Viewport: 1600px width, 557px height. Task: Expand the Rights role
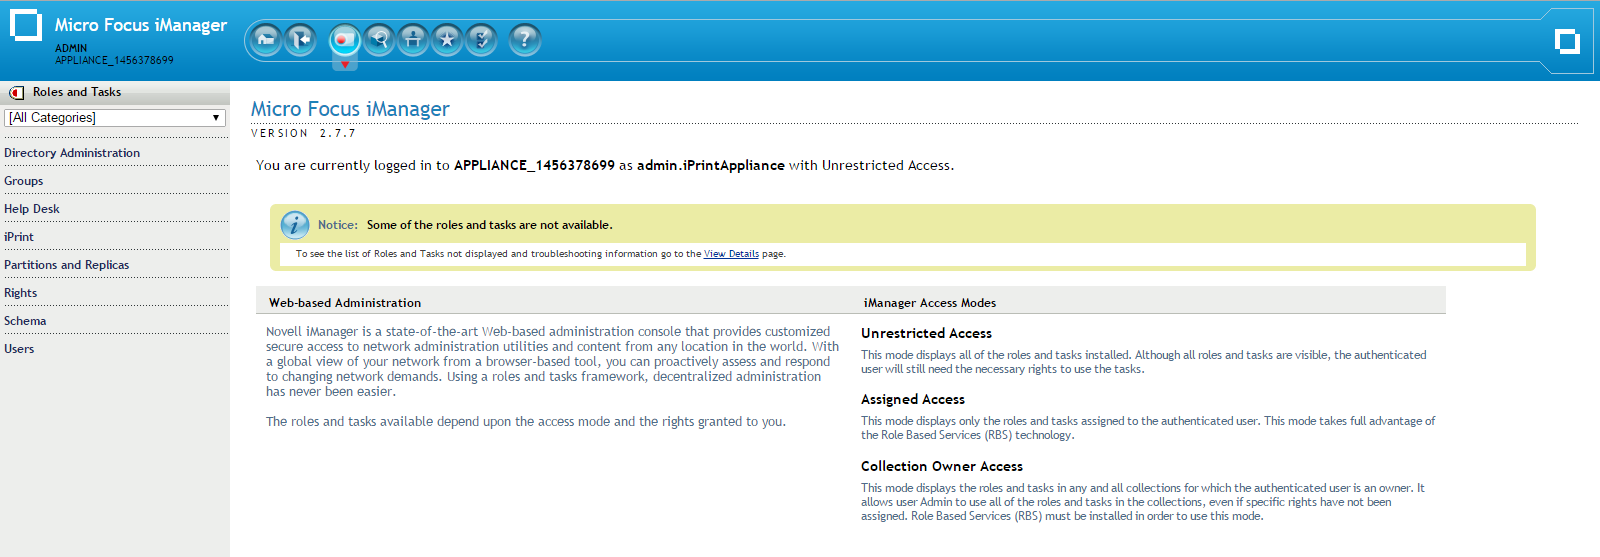pos(21,293)
